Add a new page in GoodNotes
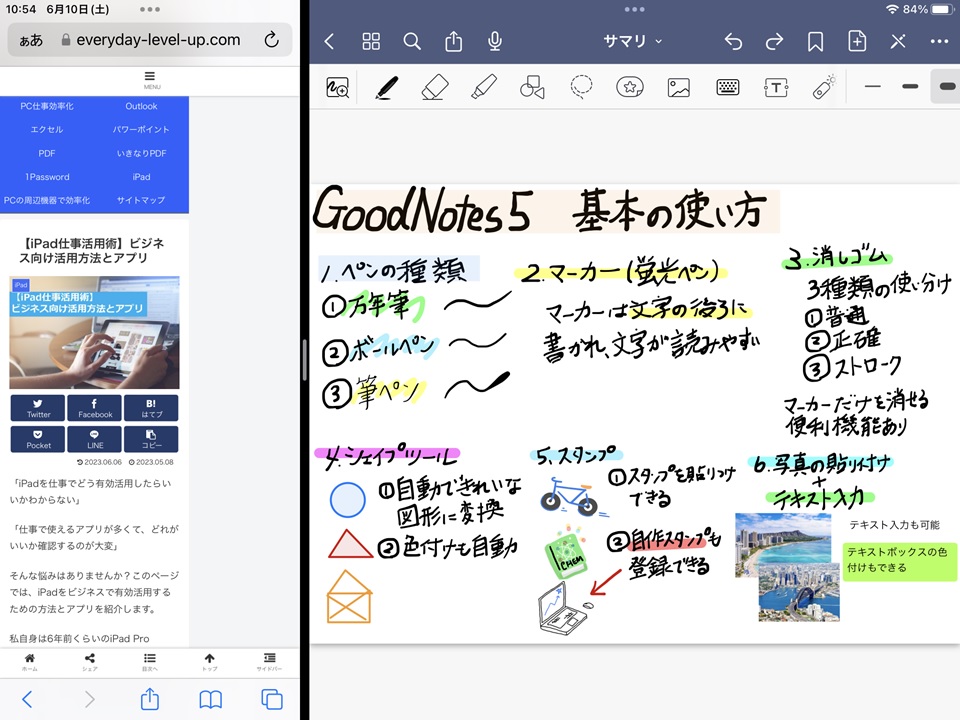This screenshot has width=960, height=720. [x=857, y=41]
